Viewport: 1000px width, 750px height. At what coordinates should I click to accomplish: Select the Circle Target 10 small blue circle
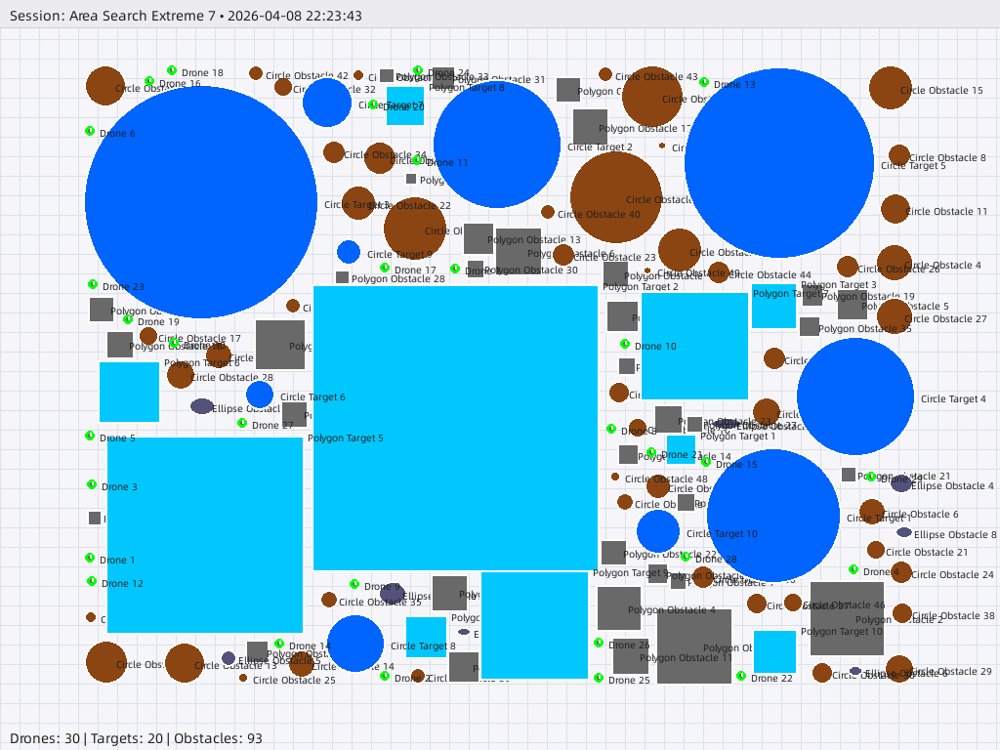tap(658, 531)
